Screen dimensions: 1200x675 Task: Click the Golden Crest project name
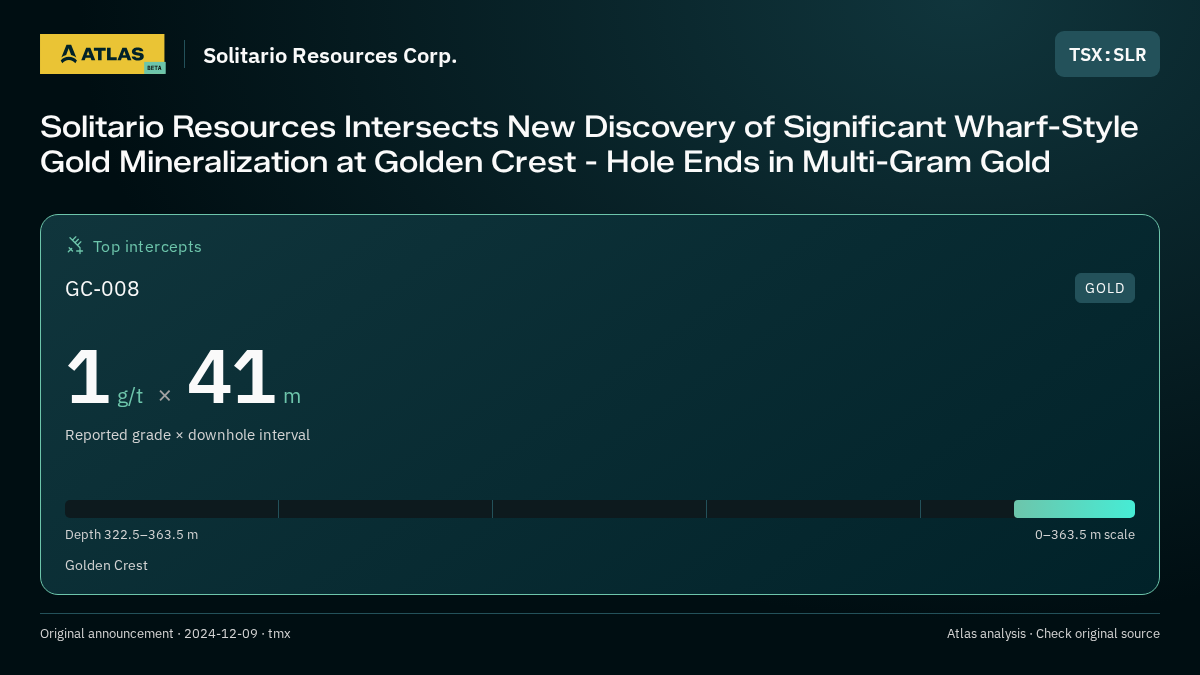click(x=106, y=566)
